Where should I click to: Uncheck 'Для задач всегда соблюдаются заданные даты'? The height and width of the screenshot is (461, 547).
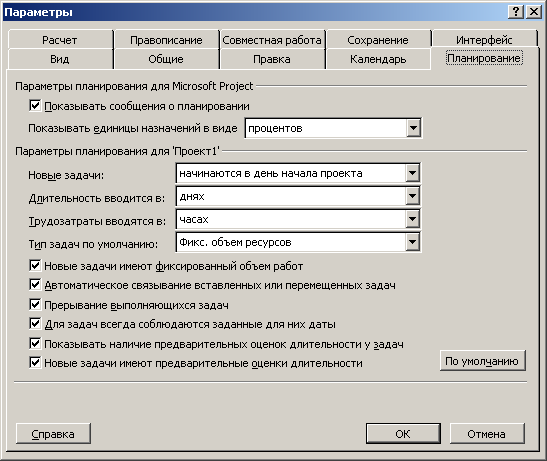tap(35, 324)
